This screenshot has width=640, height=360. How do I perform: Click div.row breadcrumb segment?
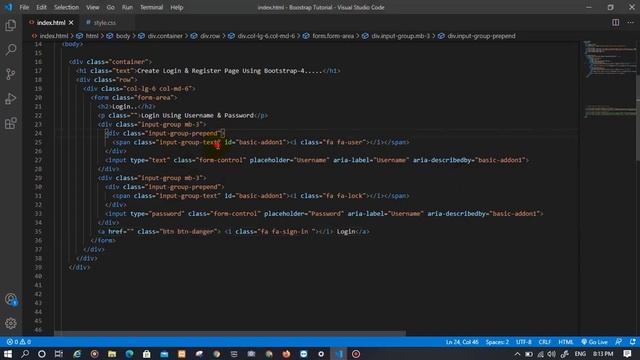tap(210, 36)
